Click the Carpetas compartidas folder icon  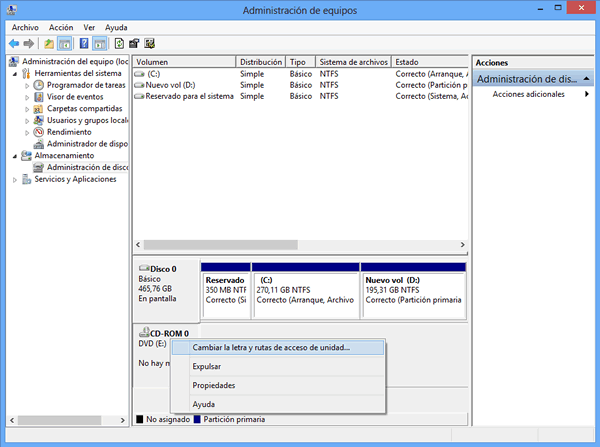pyautogui.click(x=38, y=109)
